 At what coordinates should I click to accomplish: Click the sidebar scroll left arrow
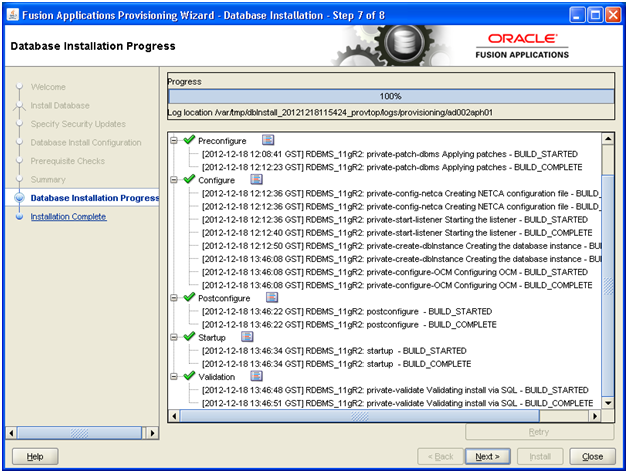coord(11,433)
